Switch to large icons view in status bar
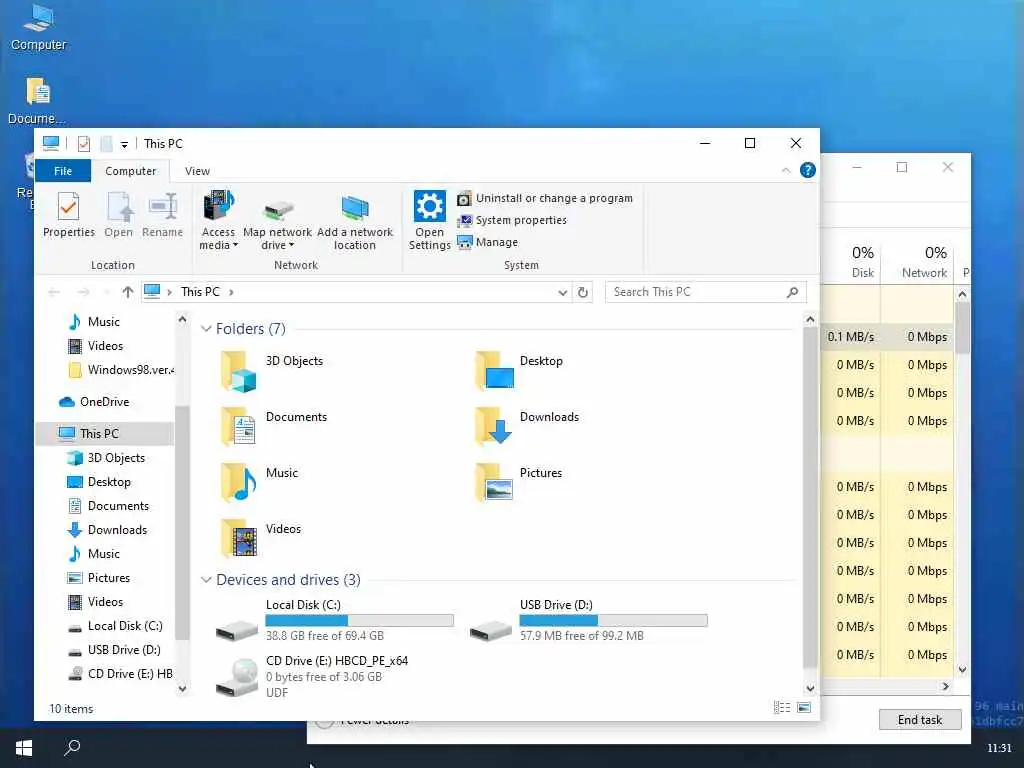 (x=804, y=708)
